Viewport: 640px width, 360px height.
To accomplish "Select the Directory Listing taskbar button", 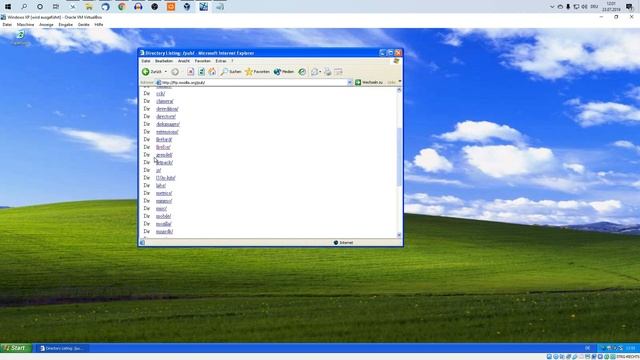I will coord(61,348).
